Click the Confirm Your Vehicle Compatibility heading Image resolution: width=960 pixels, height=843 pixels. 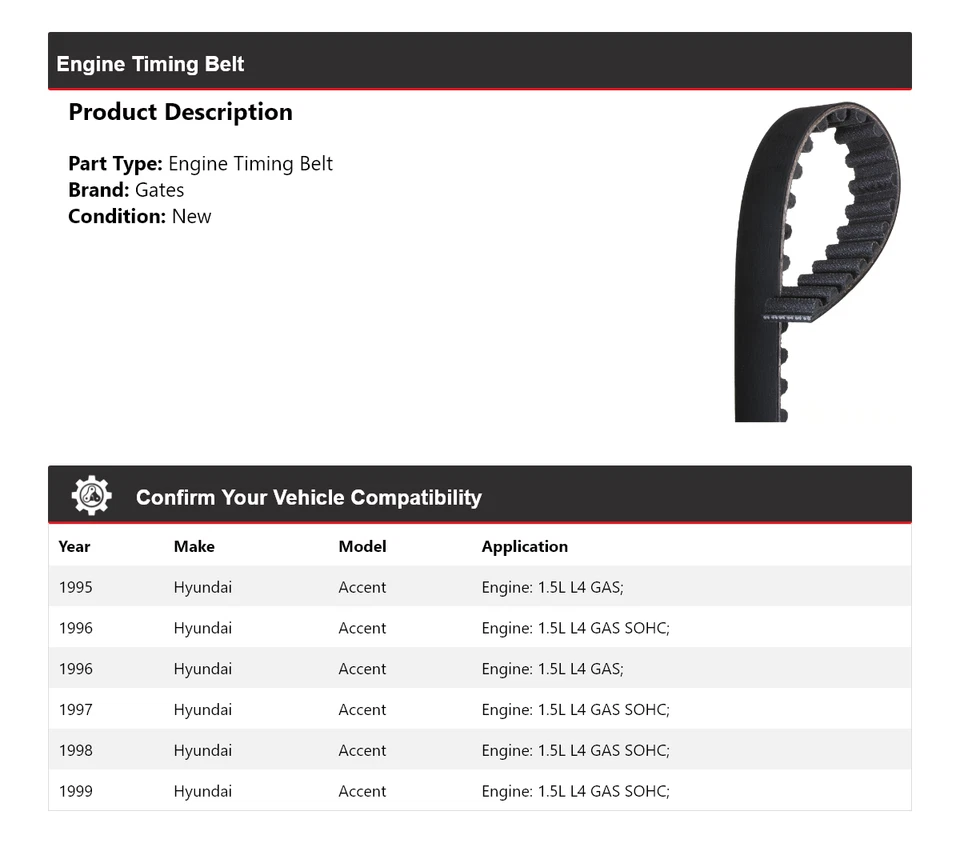[308, 497]
